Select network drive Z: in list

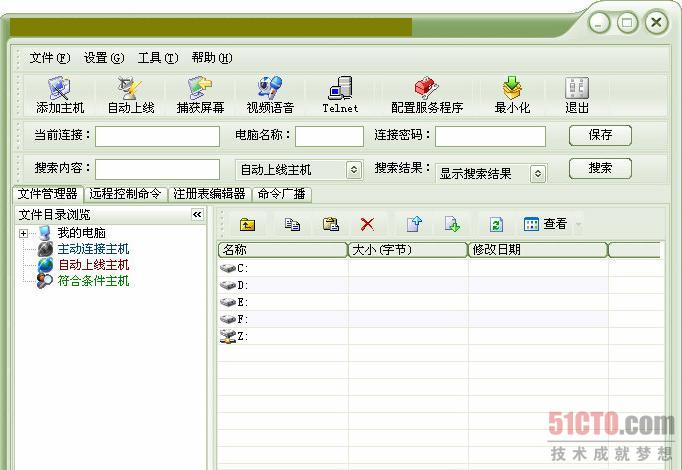[234, 336]
